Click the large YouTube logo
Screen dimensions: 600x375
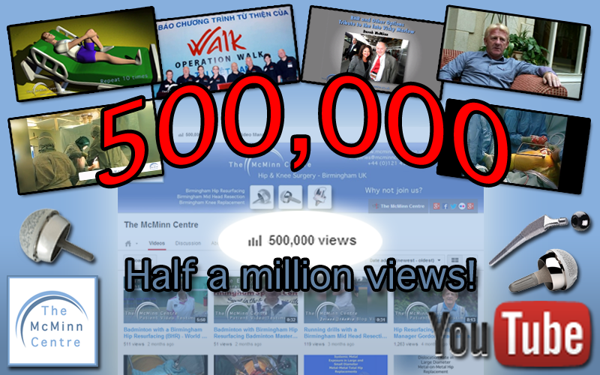tap(511, 334)
